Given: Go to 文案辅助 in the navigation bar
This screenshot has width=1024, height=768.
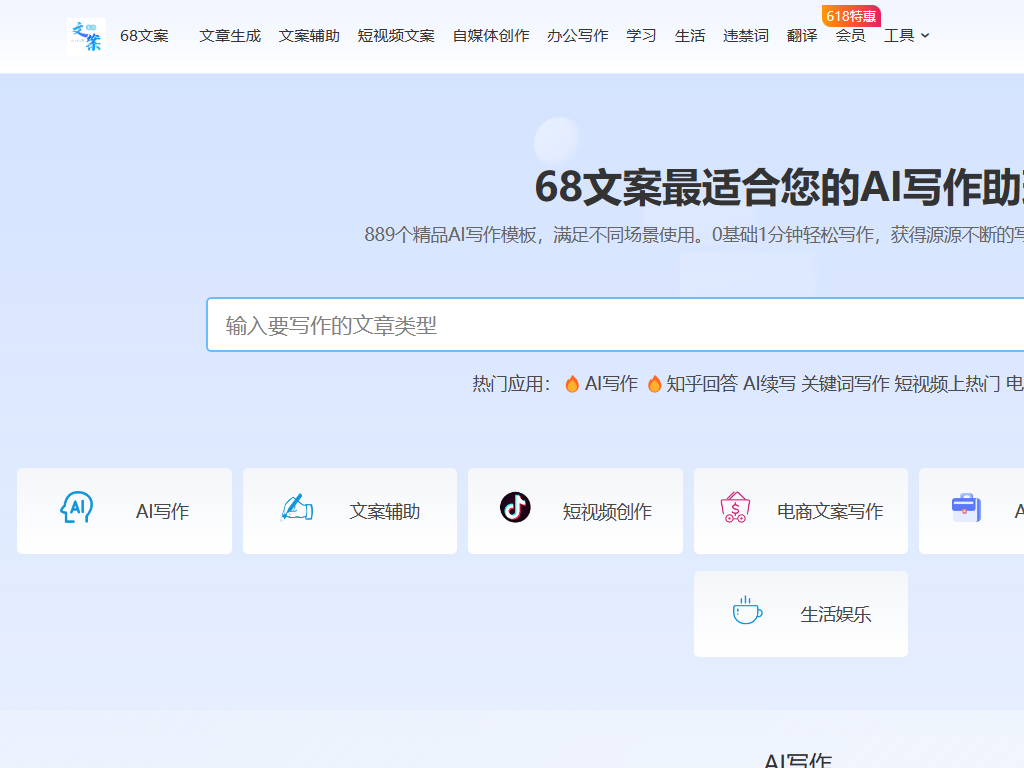Looking at the screenshot, I should click(309, 36).
